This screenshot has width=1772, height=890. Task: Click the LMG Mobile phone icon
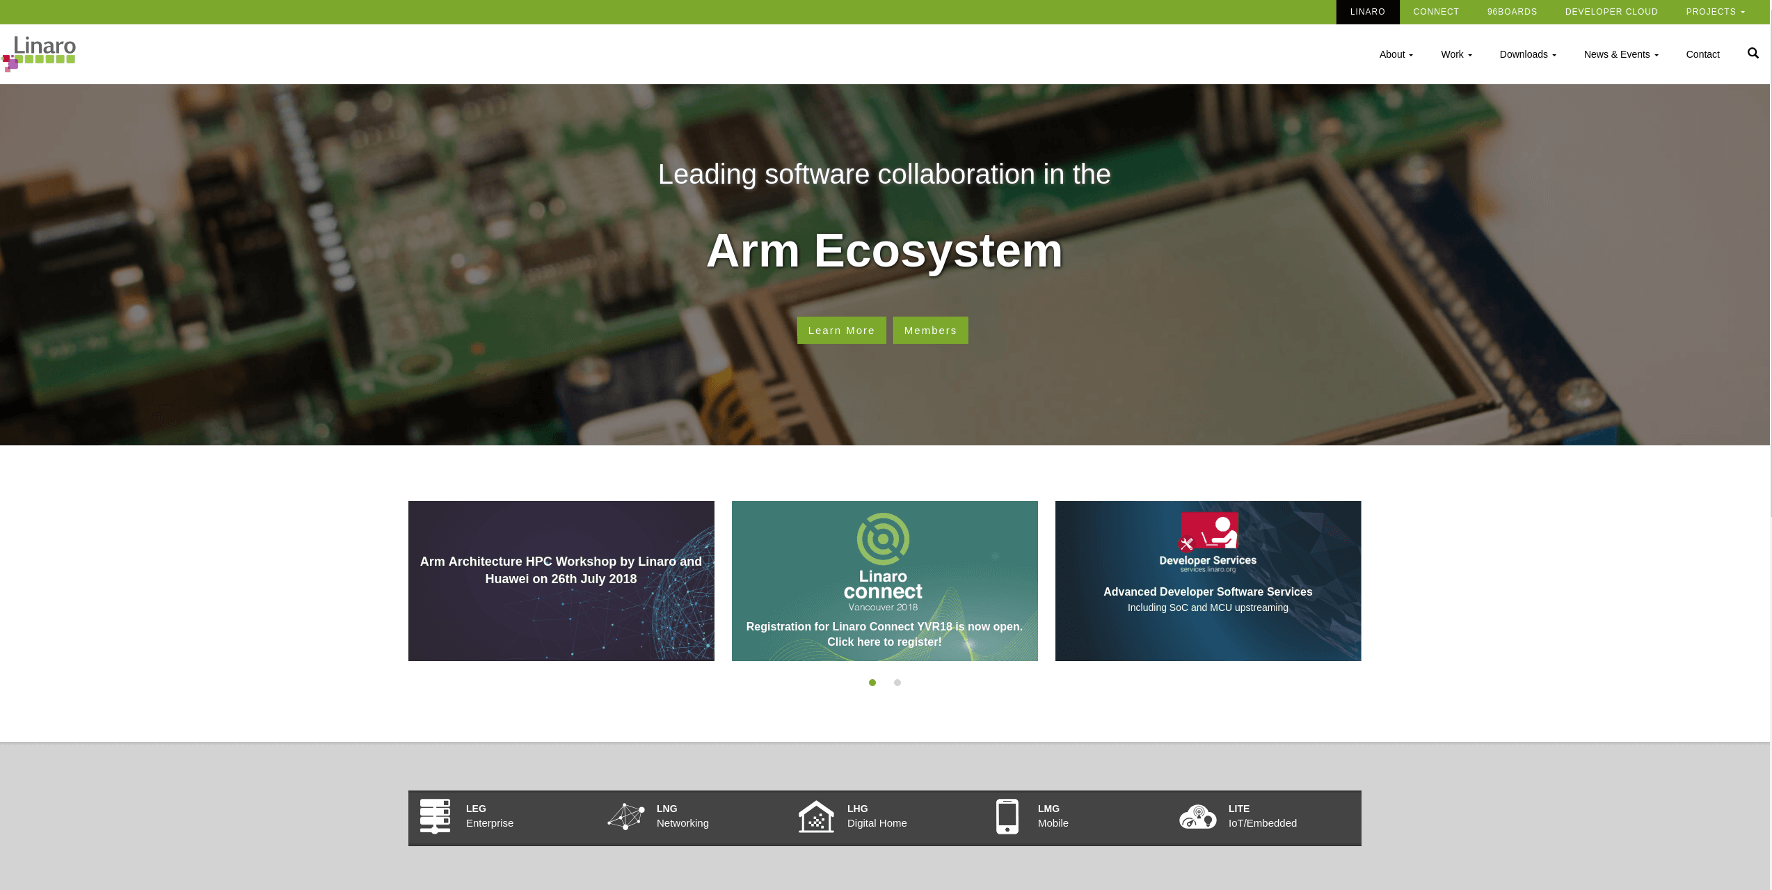(x=1007, y=816)
